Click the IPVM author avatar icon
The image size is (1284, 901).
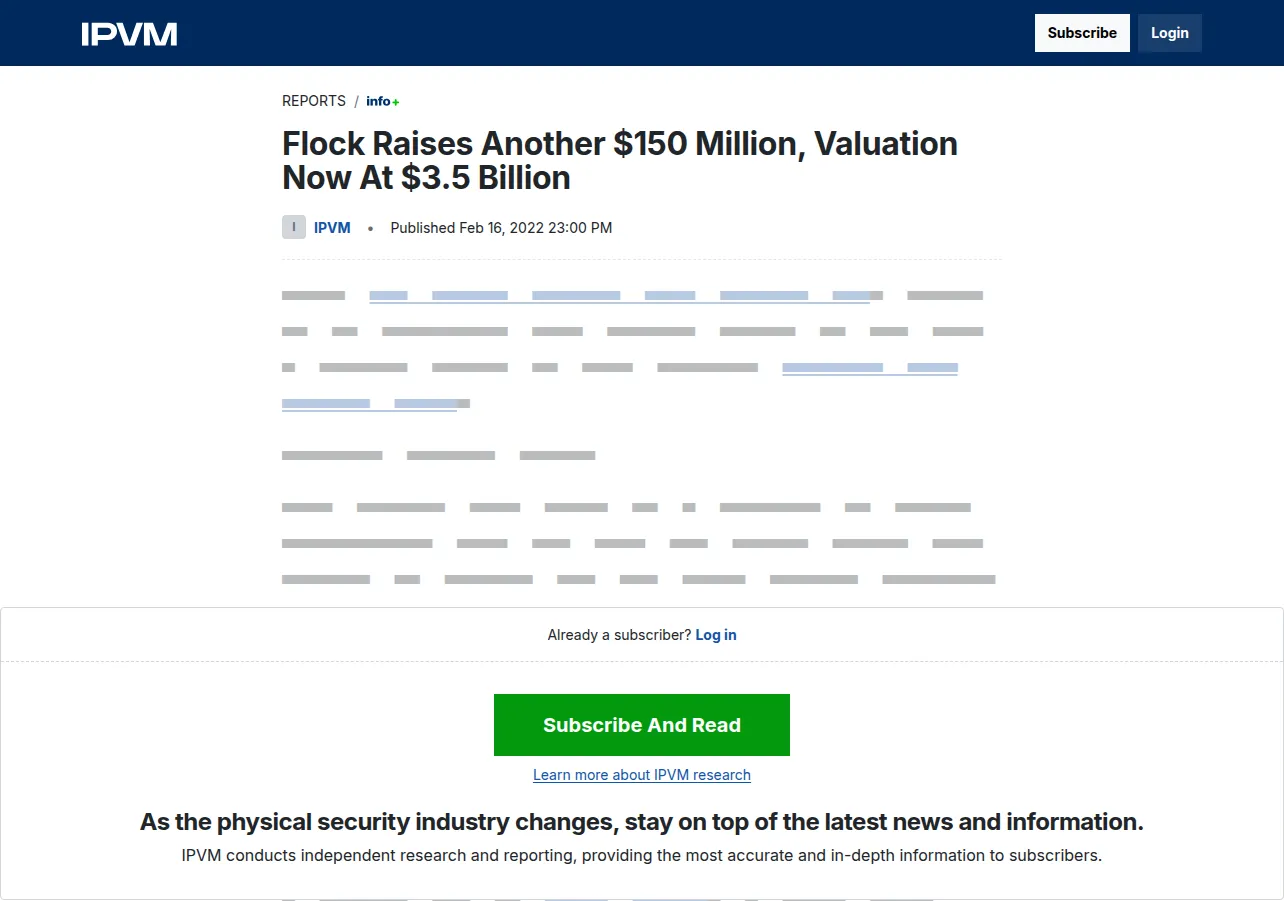point(293,227)
